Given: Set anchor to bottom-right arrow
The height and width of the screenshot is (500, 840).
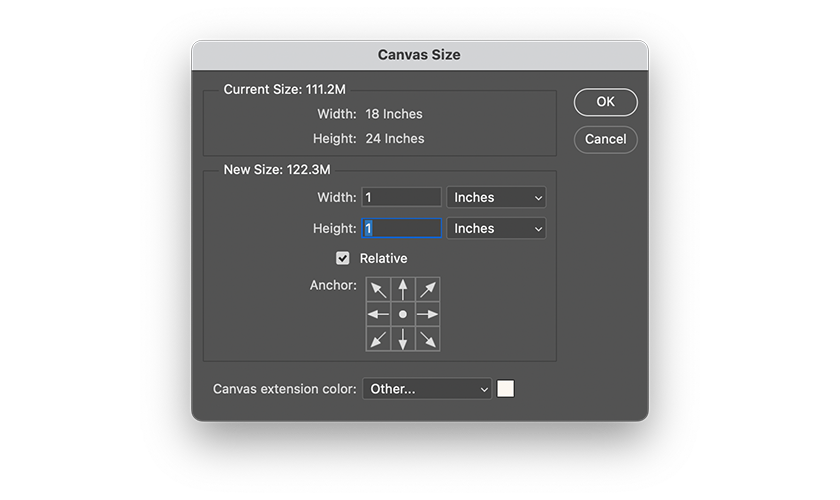Looking at the screenshot, I should pos(428,339).
